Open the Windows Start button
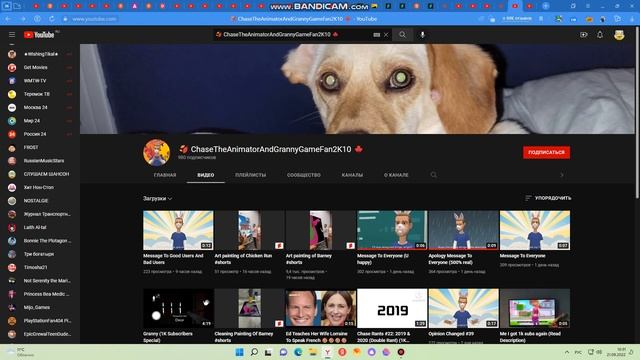The width and height of the screenshot is (640, 360). point(240,352)
